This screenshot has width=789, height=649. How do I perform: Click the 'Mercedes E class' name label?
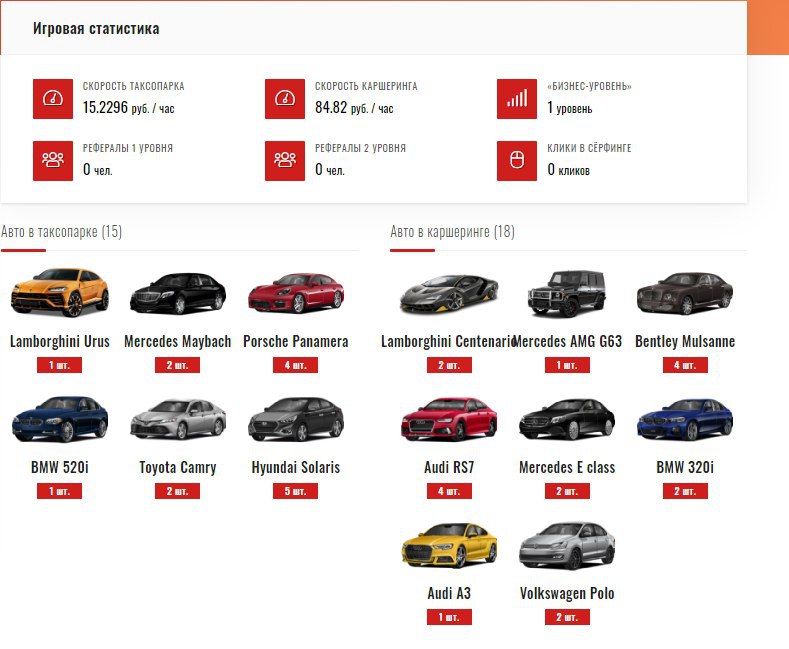pos(567,467)
